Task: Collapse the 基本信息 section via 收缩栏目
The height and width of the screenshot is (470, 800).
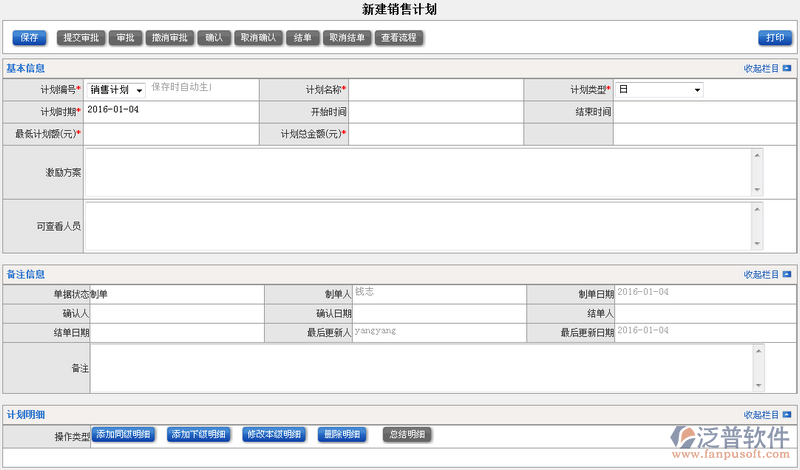Action: click(767, 69)
